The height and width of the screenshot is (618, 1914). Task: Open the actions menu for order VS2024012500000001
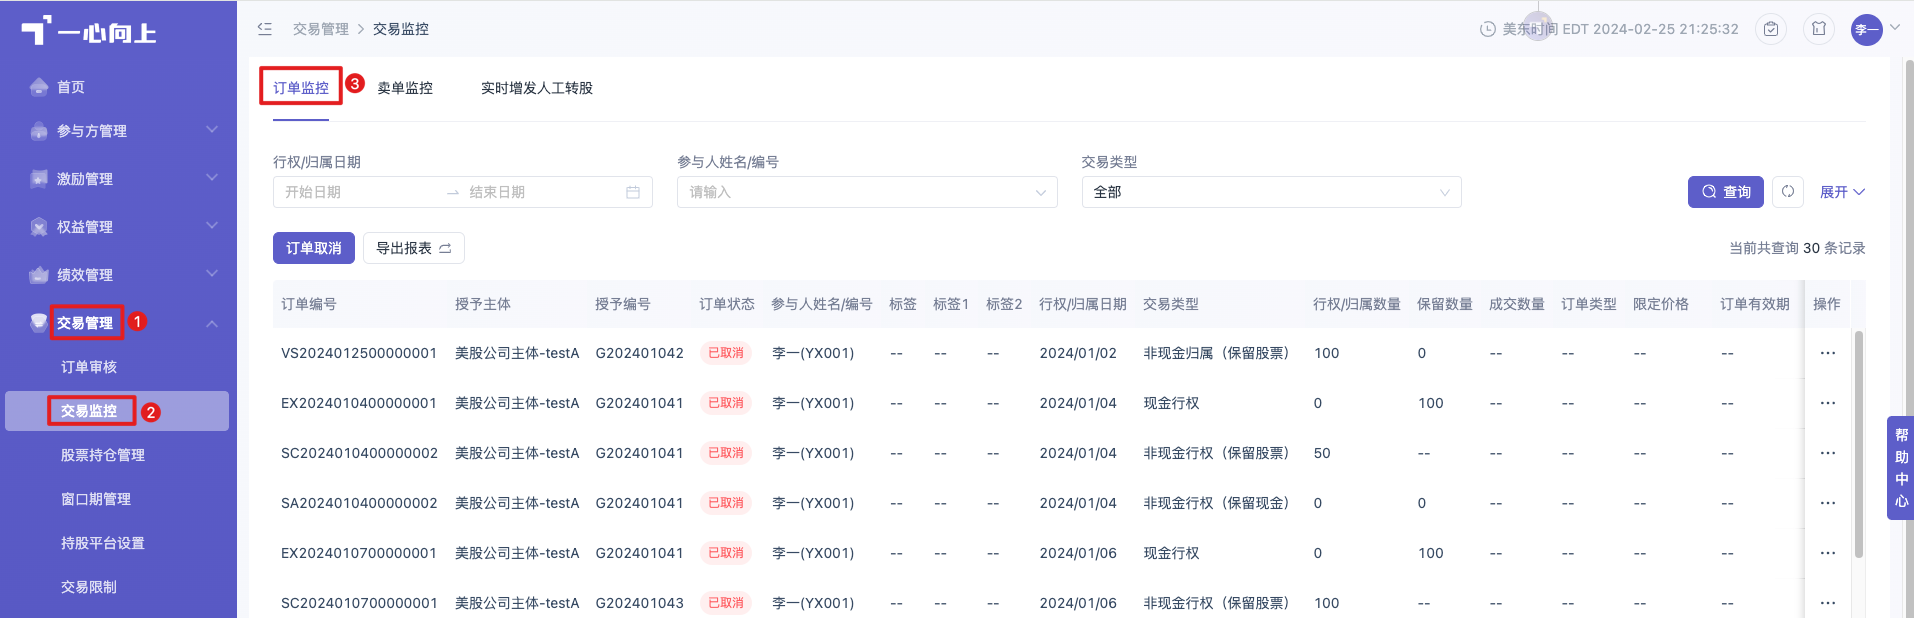click(1828, 353)
